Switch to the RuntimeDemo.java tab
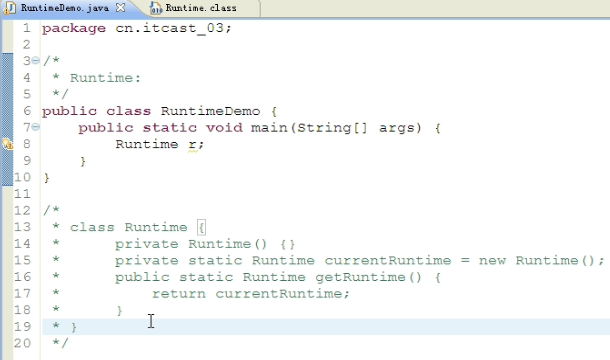610x360 pixels. point(65,8)
